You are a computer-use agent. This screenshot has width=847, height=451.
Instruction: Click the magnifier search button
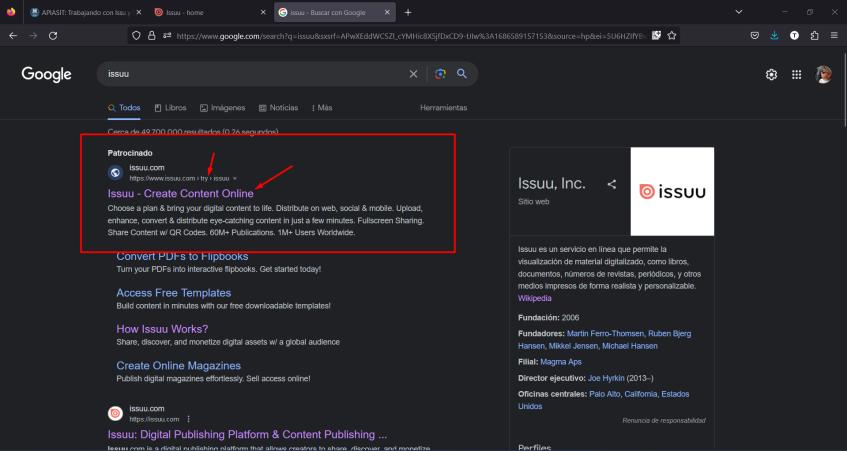tap(462, 73)
